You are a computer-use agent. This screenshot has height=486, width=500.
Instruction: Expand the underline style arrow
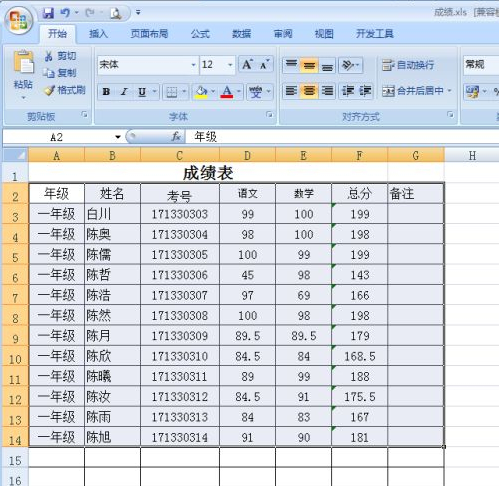155,92
